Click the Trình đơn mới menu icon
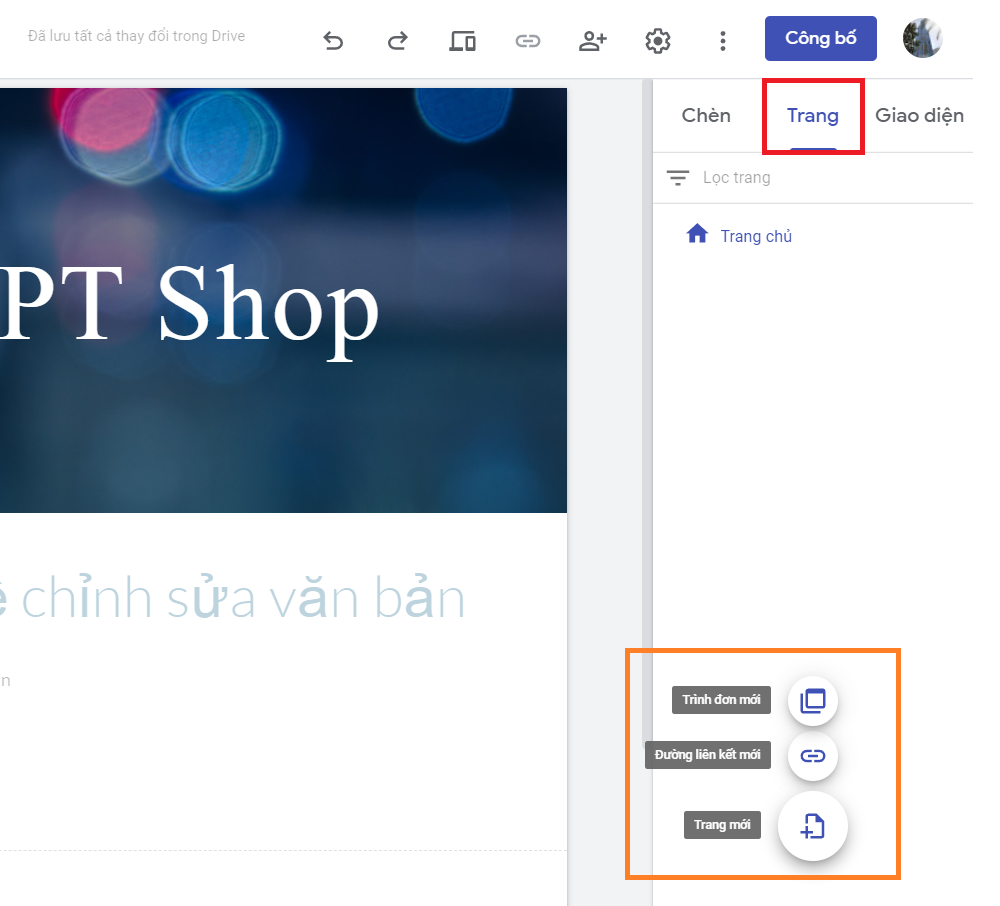The width and height of the screenshot is (1000, 906). 812,700
